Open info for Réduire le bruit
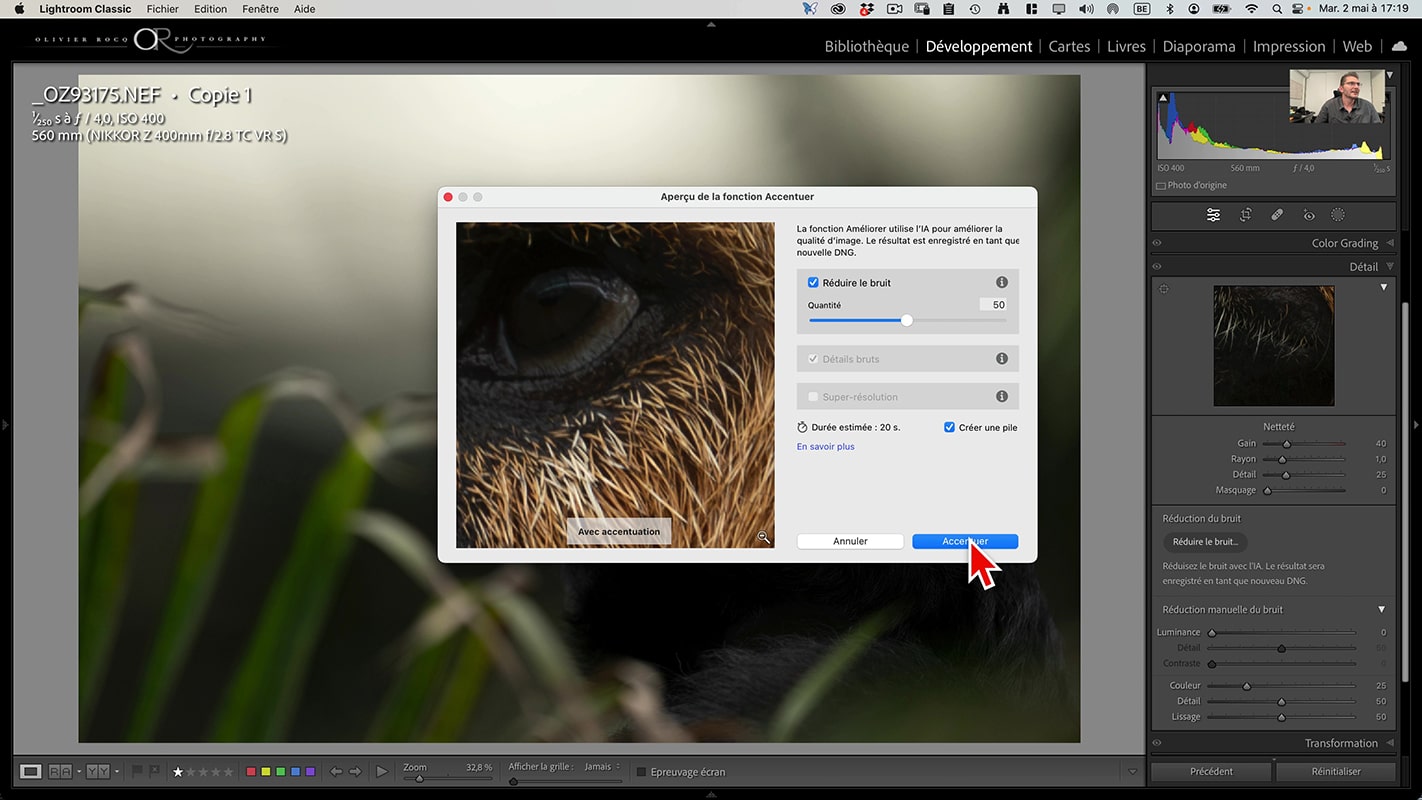The width and height of the screenshot is (1422, 800). (1001, 283)
